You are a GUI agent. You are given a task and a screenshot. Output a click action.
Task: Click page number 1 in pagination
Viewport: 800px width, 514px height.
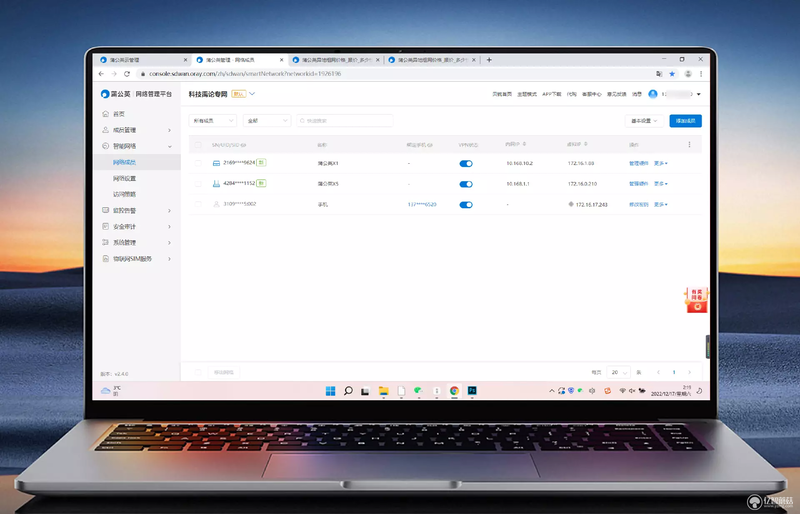tap(674, 373)
